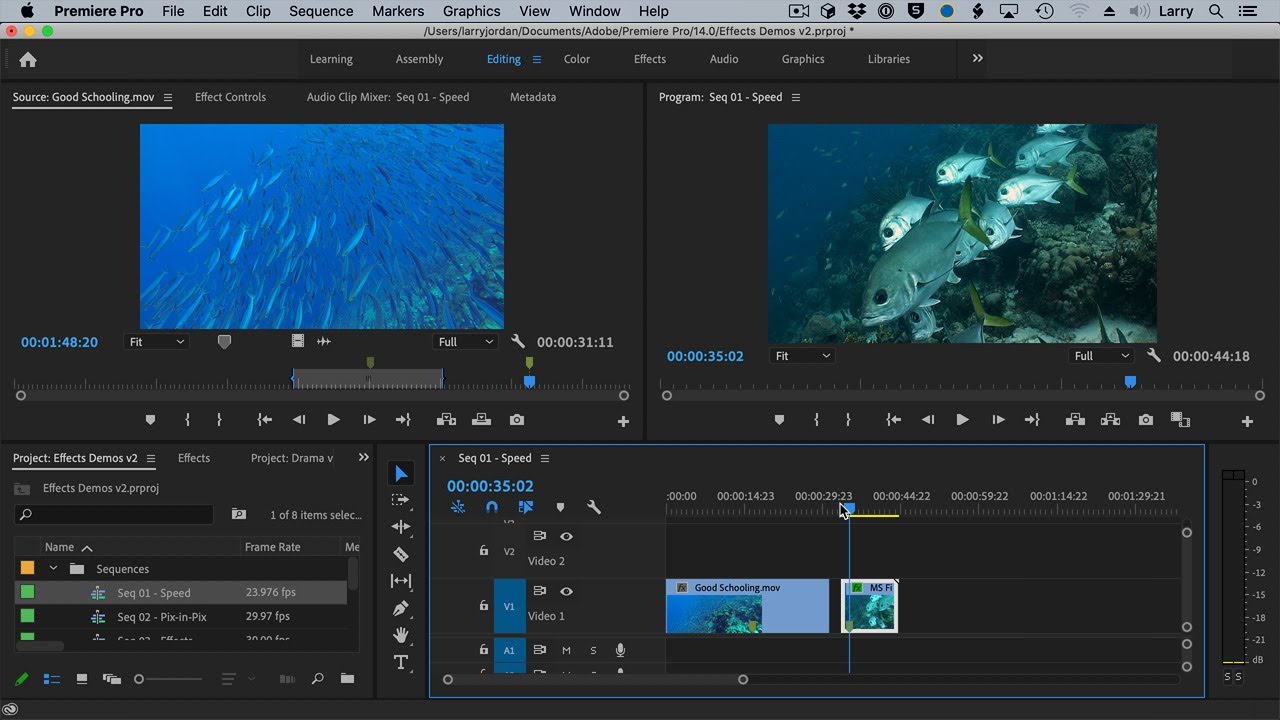Export frame from Program monitor
This screenshot has height=720, width=1280.
tap(1146, 420)
